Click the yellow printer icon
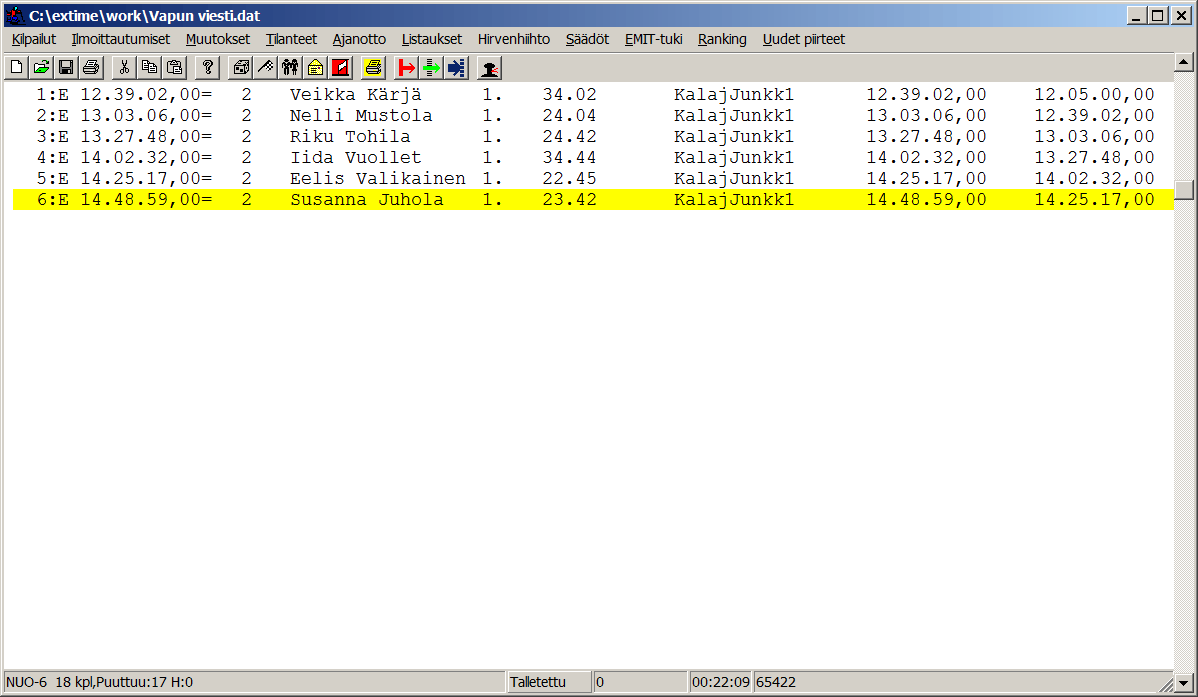 pos(373,68)
